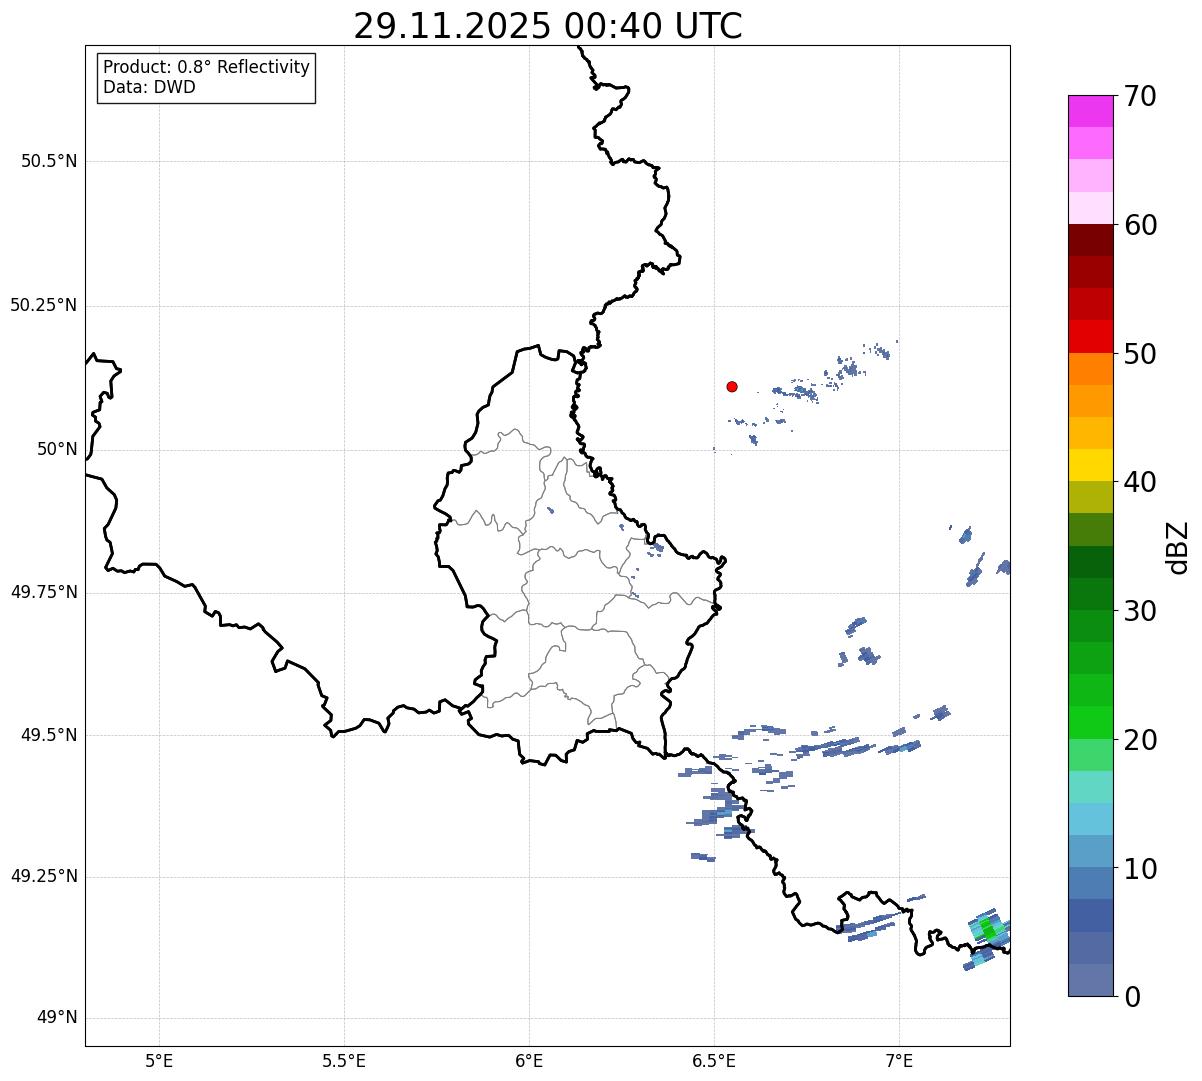
Task: Click the pale pink swatch above 60
Action: pyautogui.click(x=1091, y=208)
